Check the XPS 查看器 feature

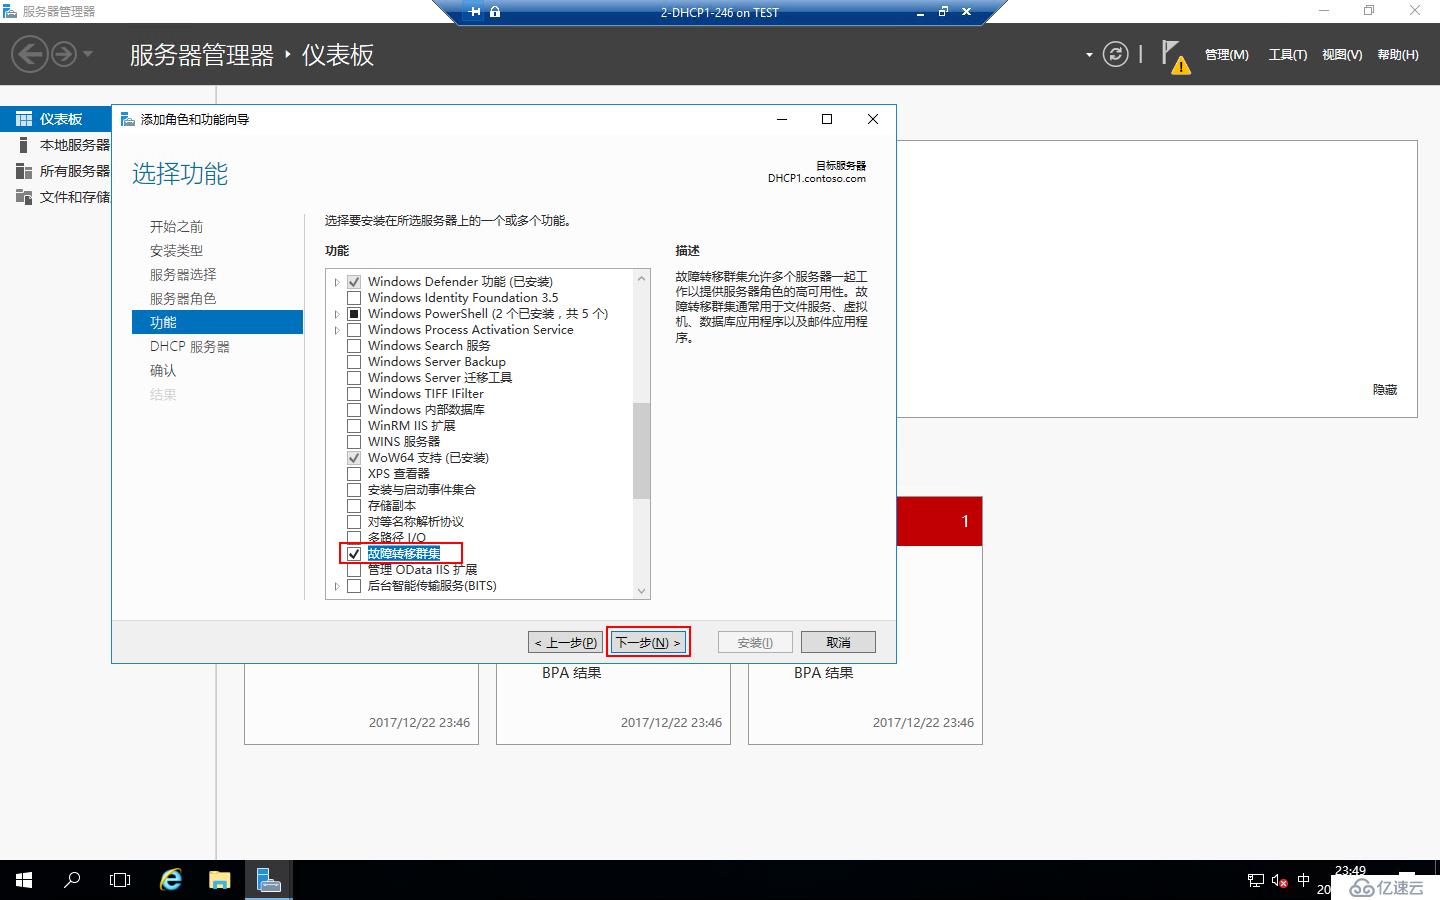click(x=354, y=474)
